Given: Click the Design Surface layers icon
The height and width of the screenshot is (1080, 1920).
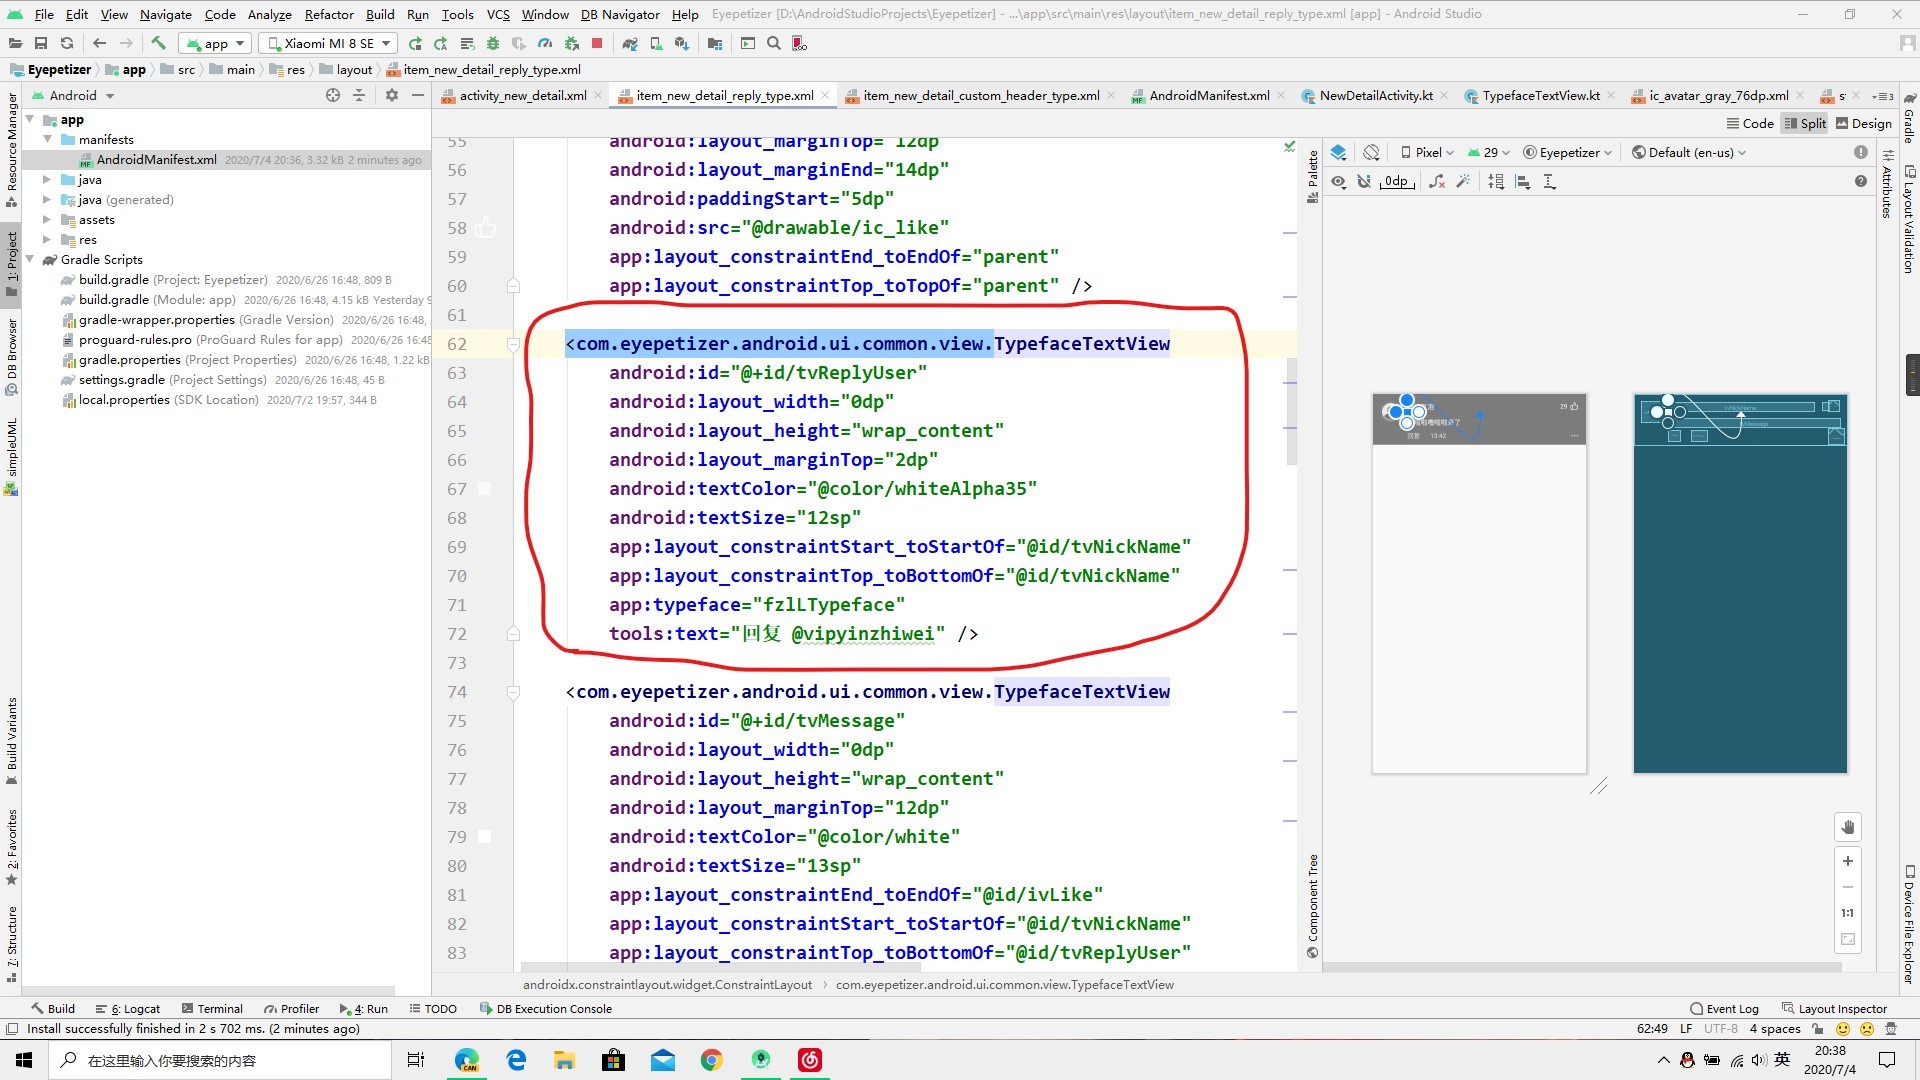Looking at the screenshot, I should (x=1338, y=153).
